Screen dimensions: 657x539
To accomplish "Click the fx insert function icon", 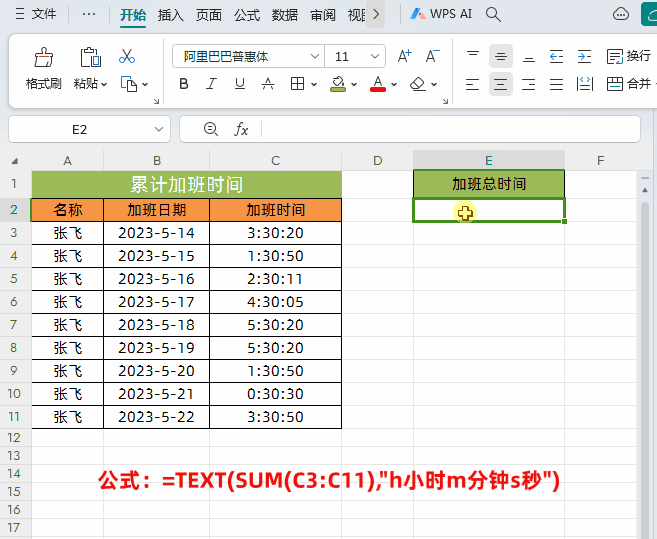I will click(x=241, y=130).
